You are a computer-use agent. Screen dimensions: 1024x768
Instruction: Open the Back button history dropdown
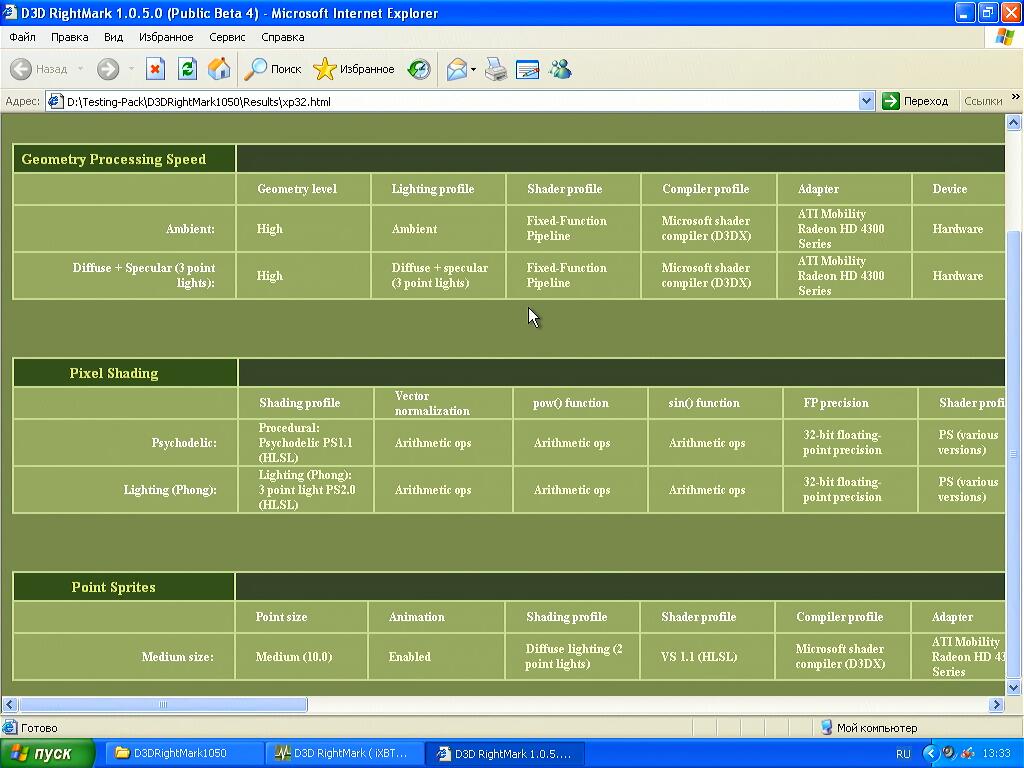[80, 69]
